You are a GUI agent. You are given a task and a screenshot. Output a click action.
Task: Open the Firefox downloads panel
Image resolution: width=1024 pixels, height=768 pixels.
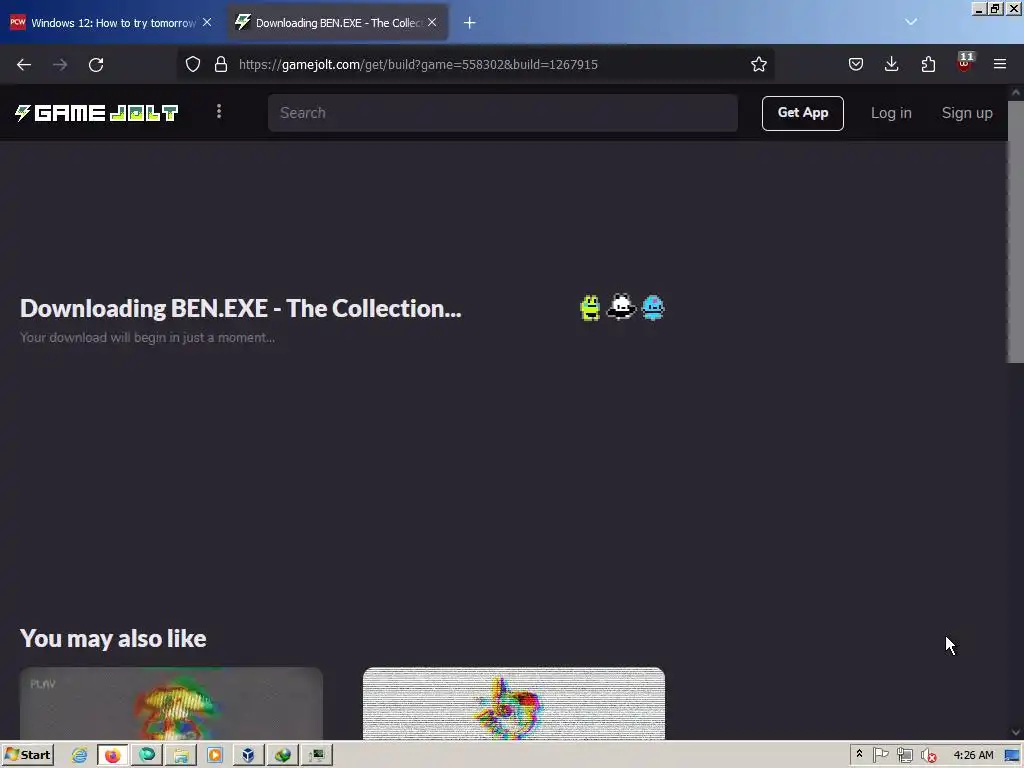point(891,64)
